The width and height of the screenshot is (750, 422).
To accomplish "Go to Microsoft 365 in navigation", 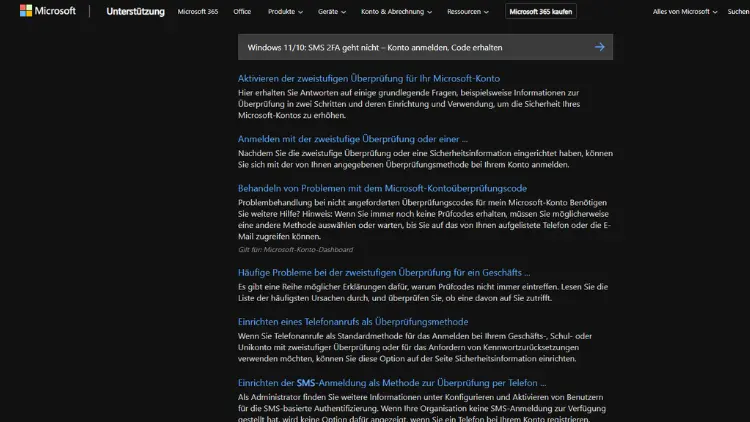I will point(199,12).
